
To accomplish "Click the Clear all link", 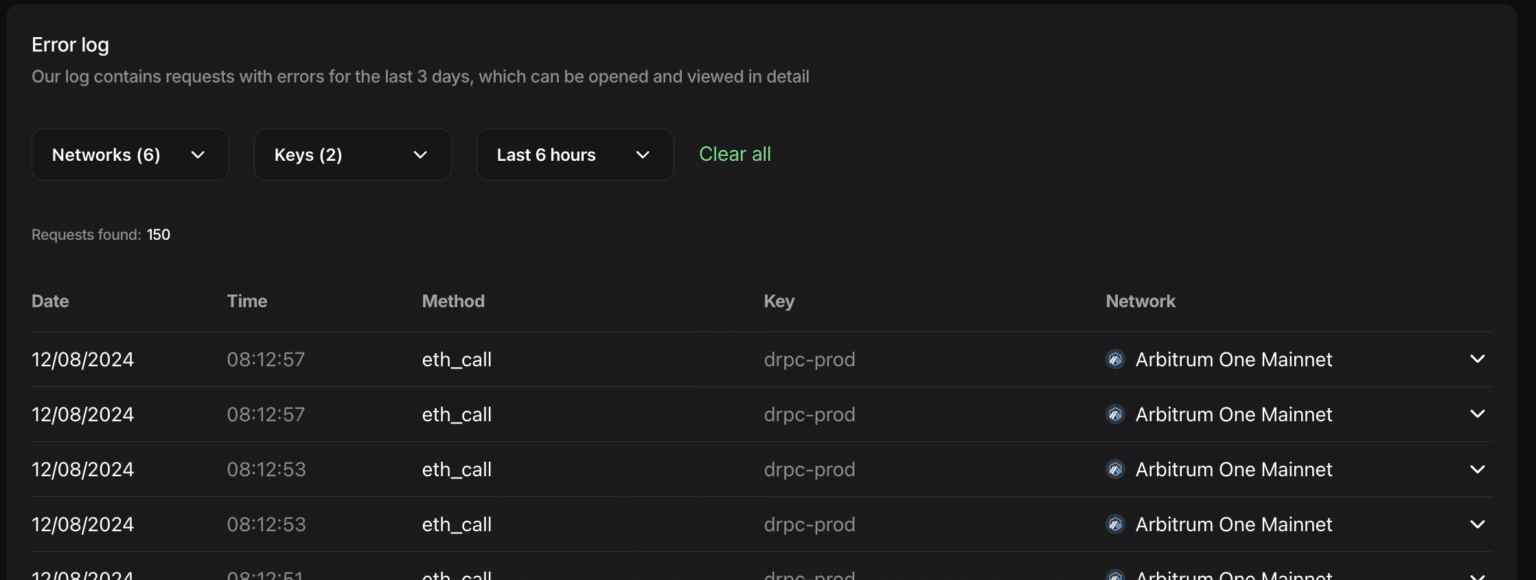I will 735,154.
